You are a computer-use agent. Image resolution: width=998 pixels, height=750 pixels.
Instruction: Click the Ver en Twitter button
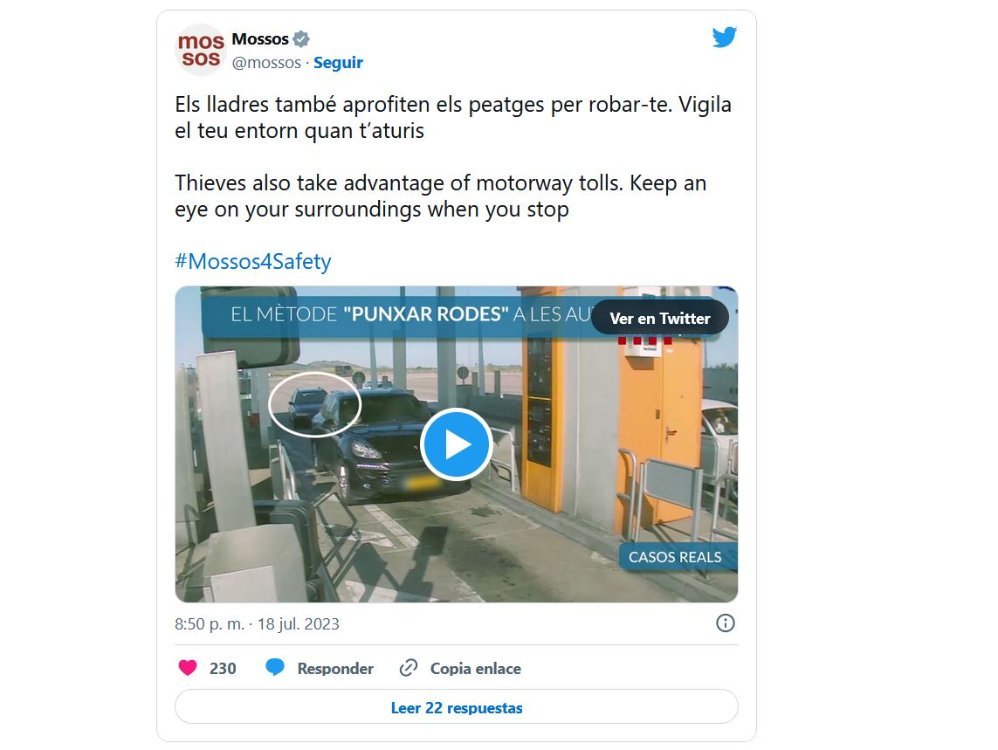pos(660,318)
